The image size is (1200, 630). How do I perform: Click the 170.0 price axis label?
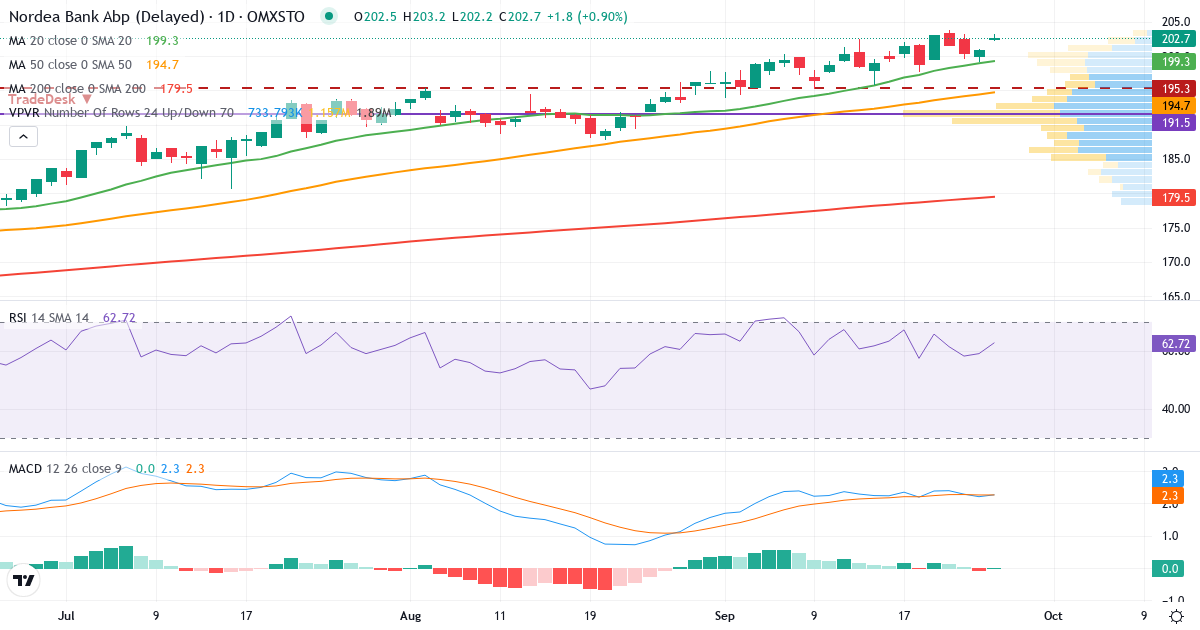[1176, 262]
